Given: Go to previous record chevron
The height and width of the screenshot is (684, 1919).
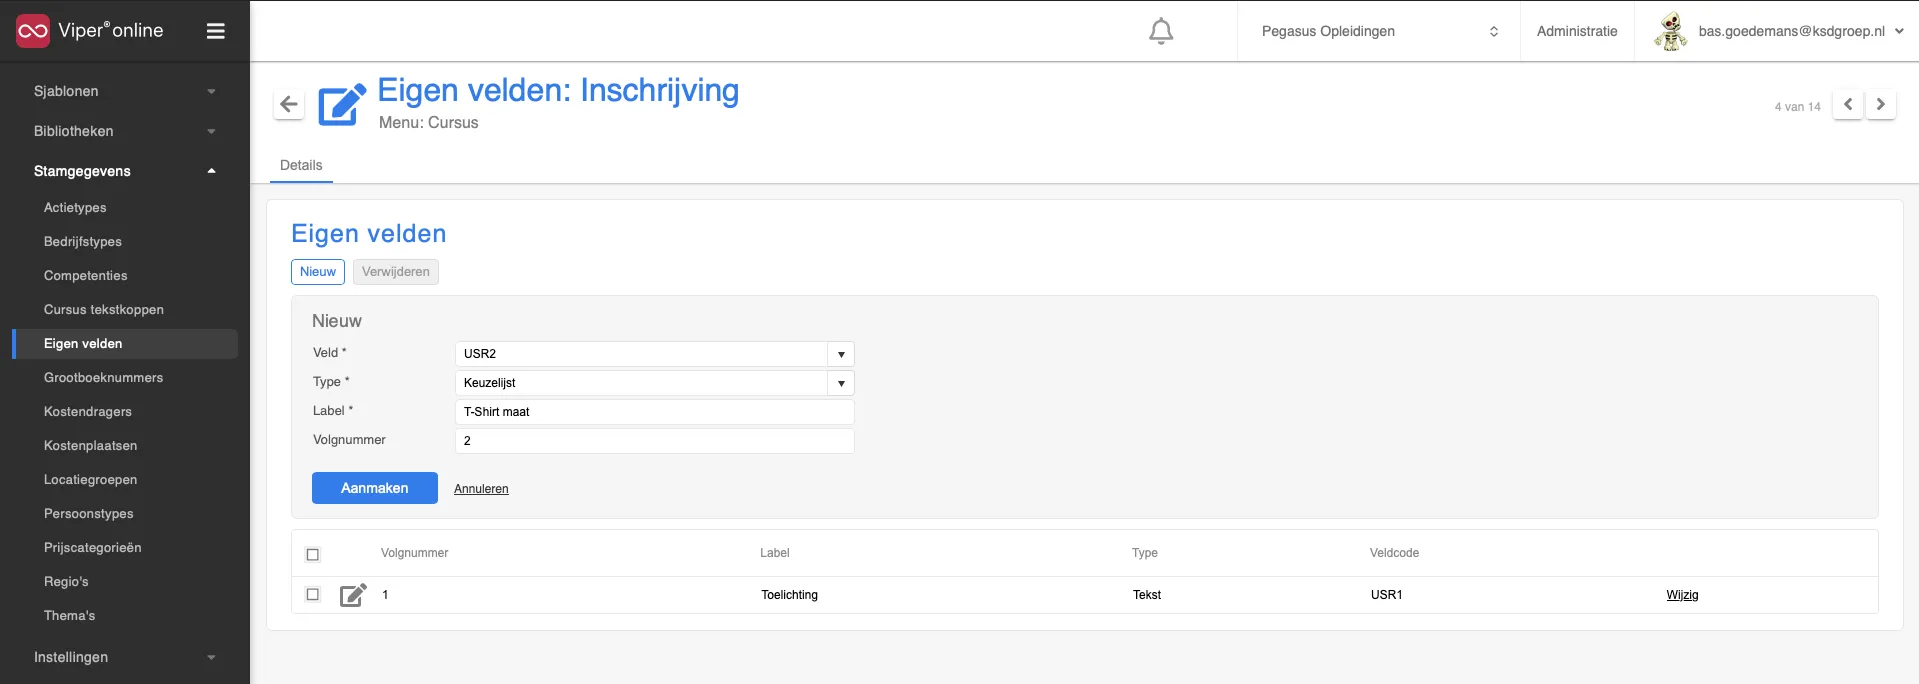Looking at the screenshot, I should (1848, 104).
